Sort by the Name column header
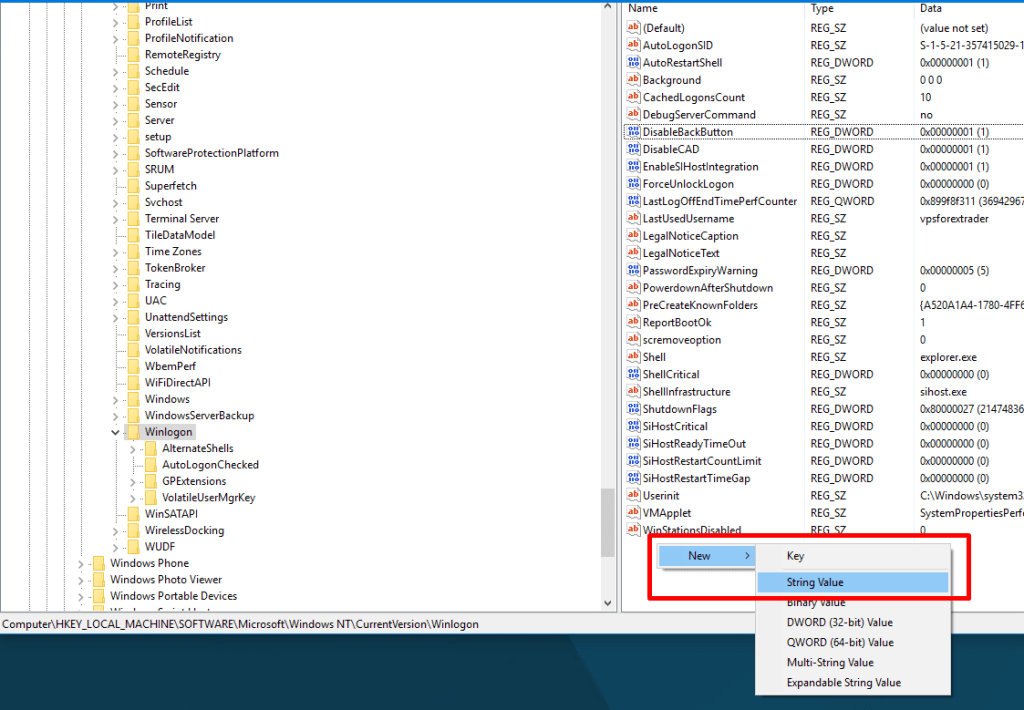1024x710 pixels. [x=714, y=8]
